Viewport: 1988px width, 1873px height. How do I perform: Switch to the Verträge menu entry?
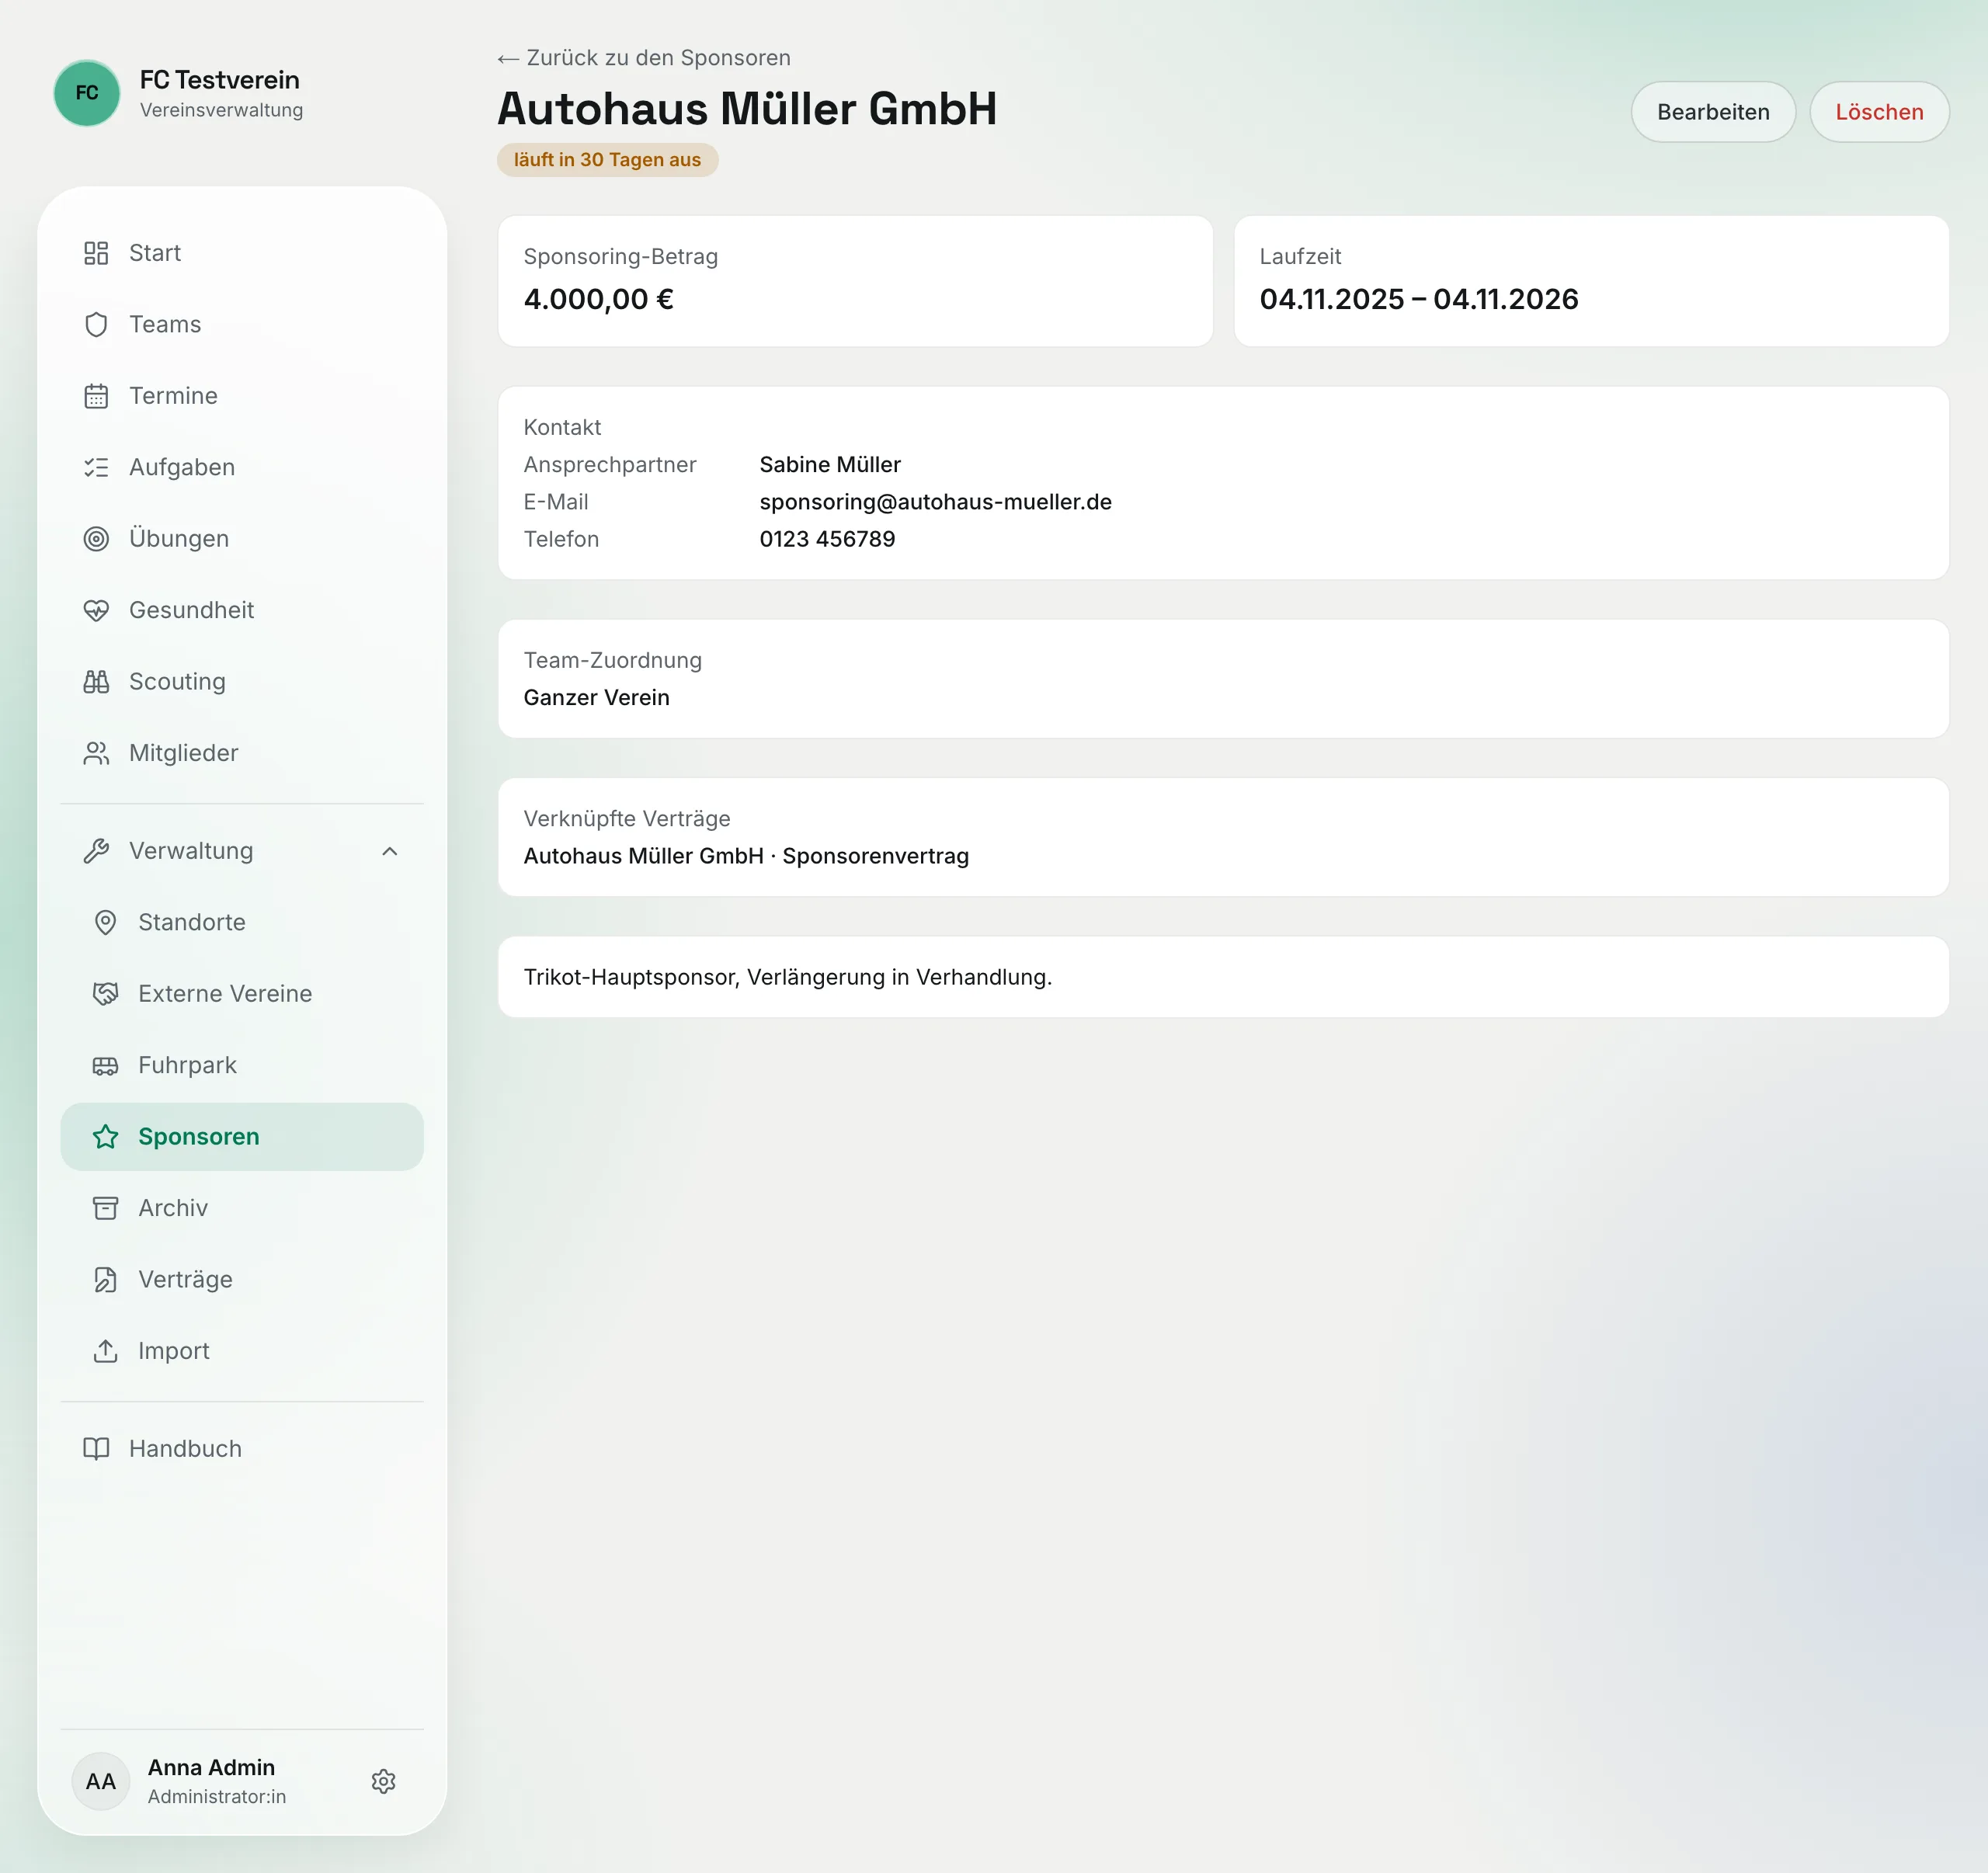(x=242, y=1280)
